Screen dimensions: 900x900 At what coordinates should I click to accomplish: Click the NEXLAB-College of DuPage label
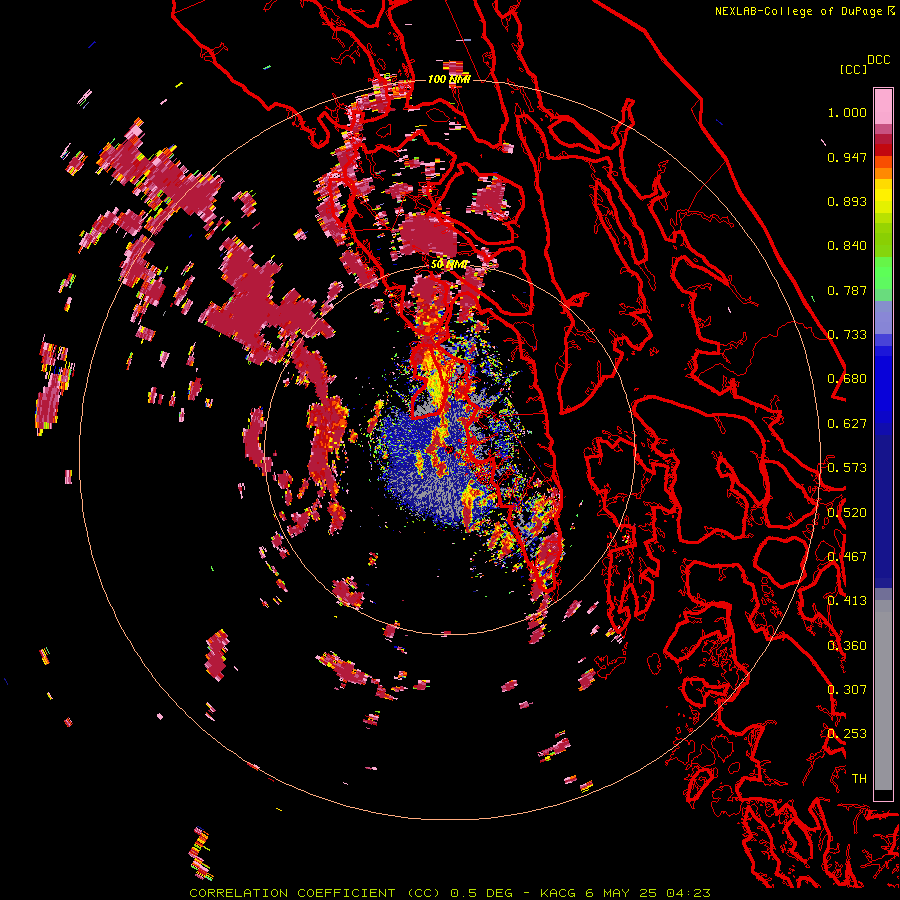799,11
